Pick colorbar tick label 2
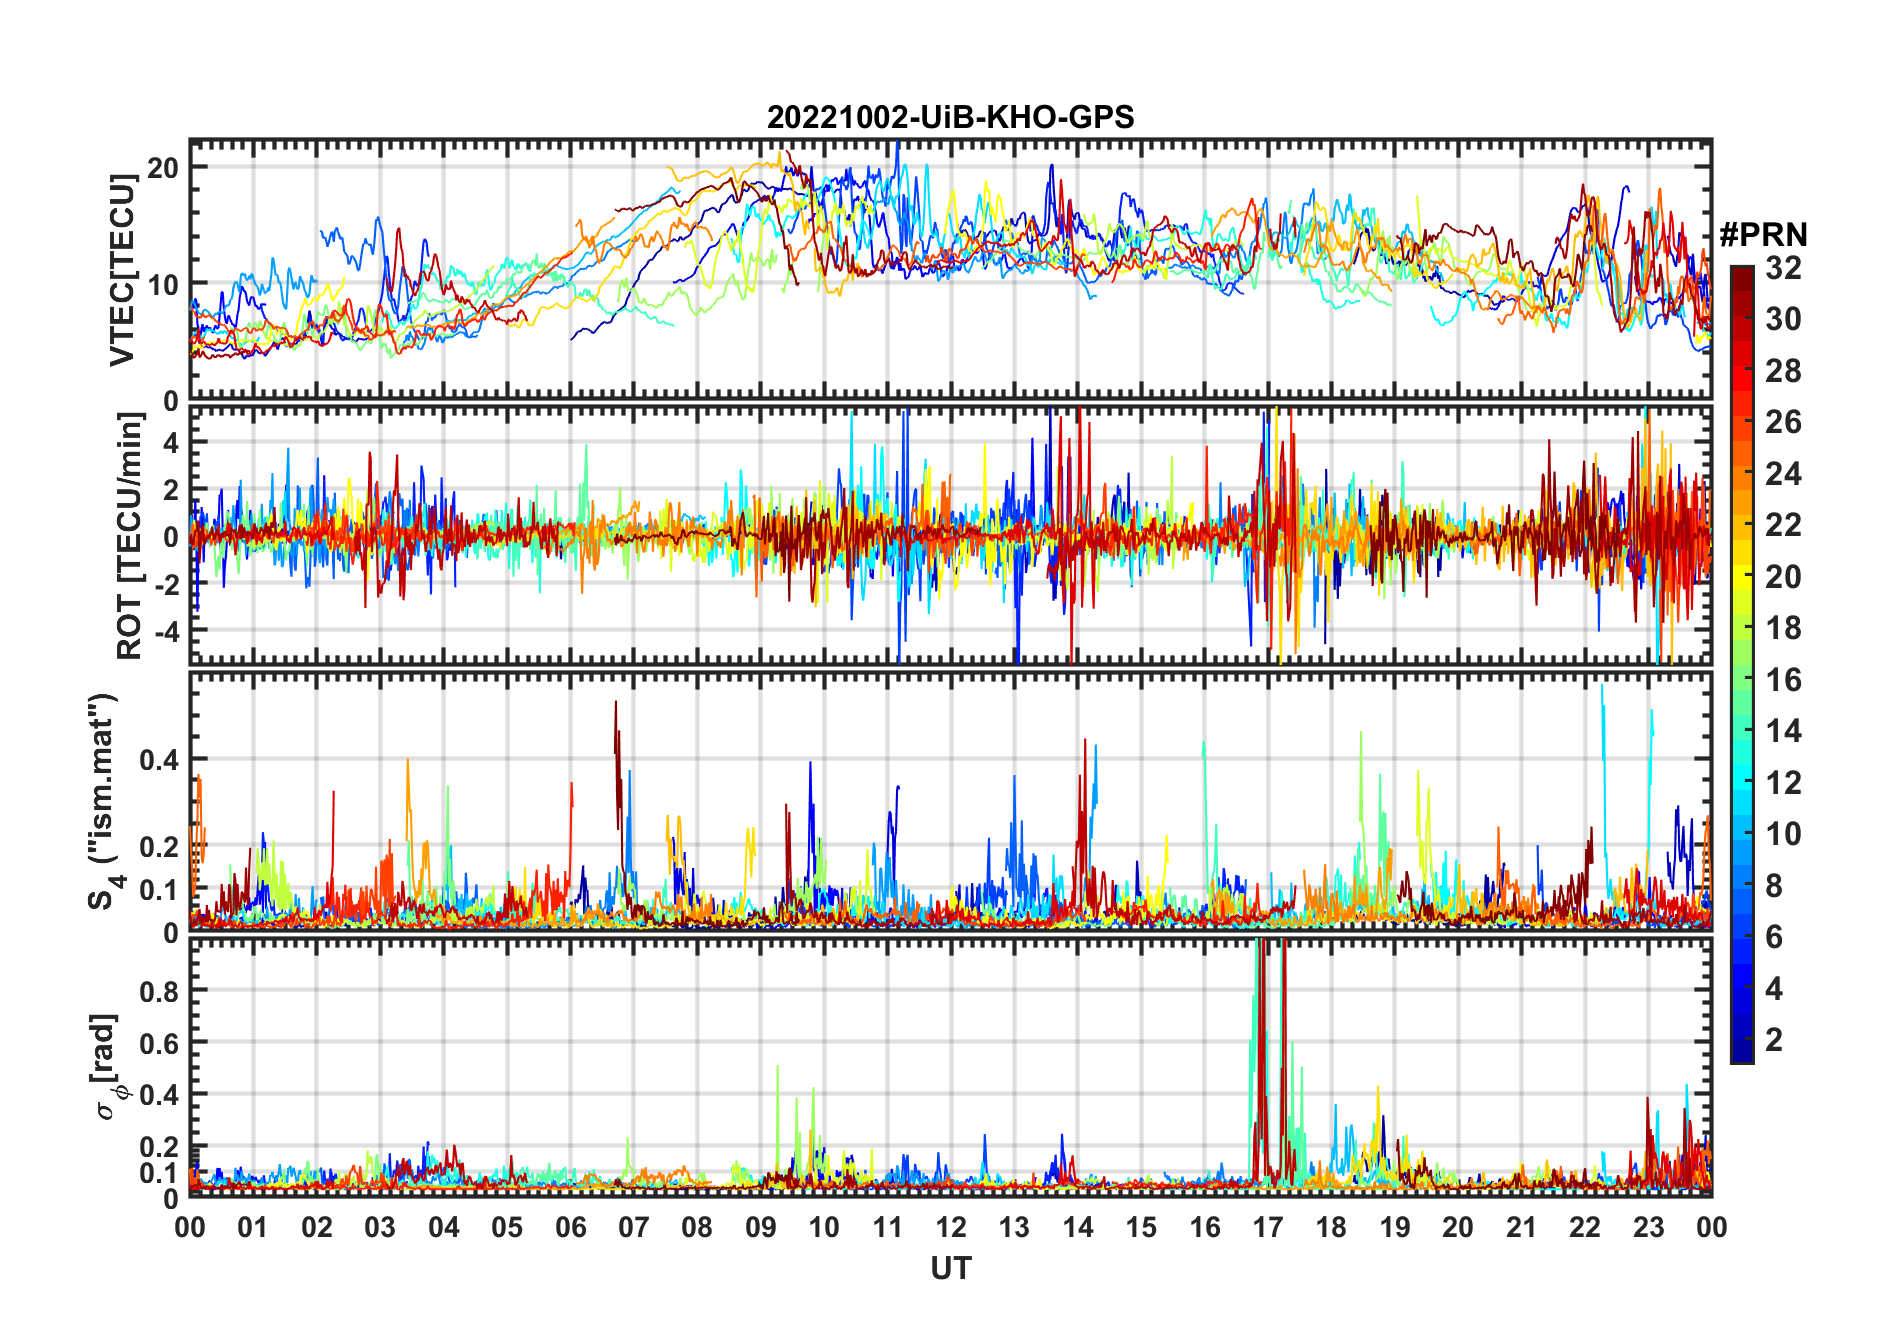1902x1330 pixels. point(1774,1040)
